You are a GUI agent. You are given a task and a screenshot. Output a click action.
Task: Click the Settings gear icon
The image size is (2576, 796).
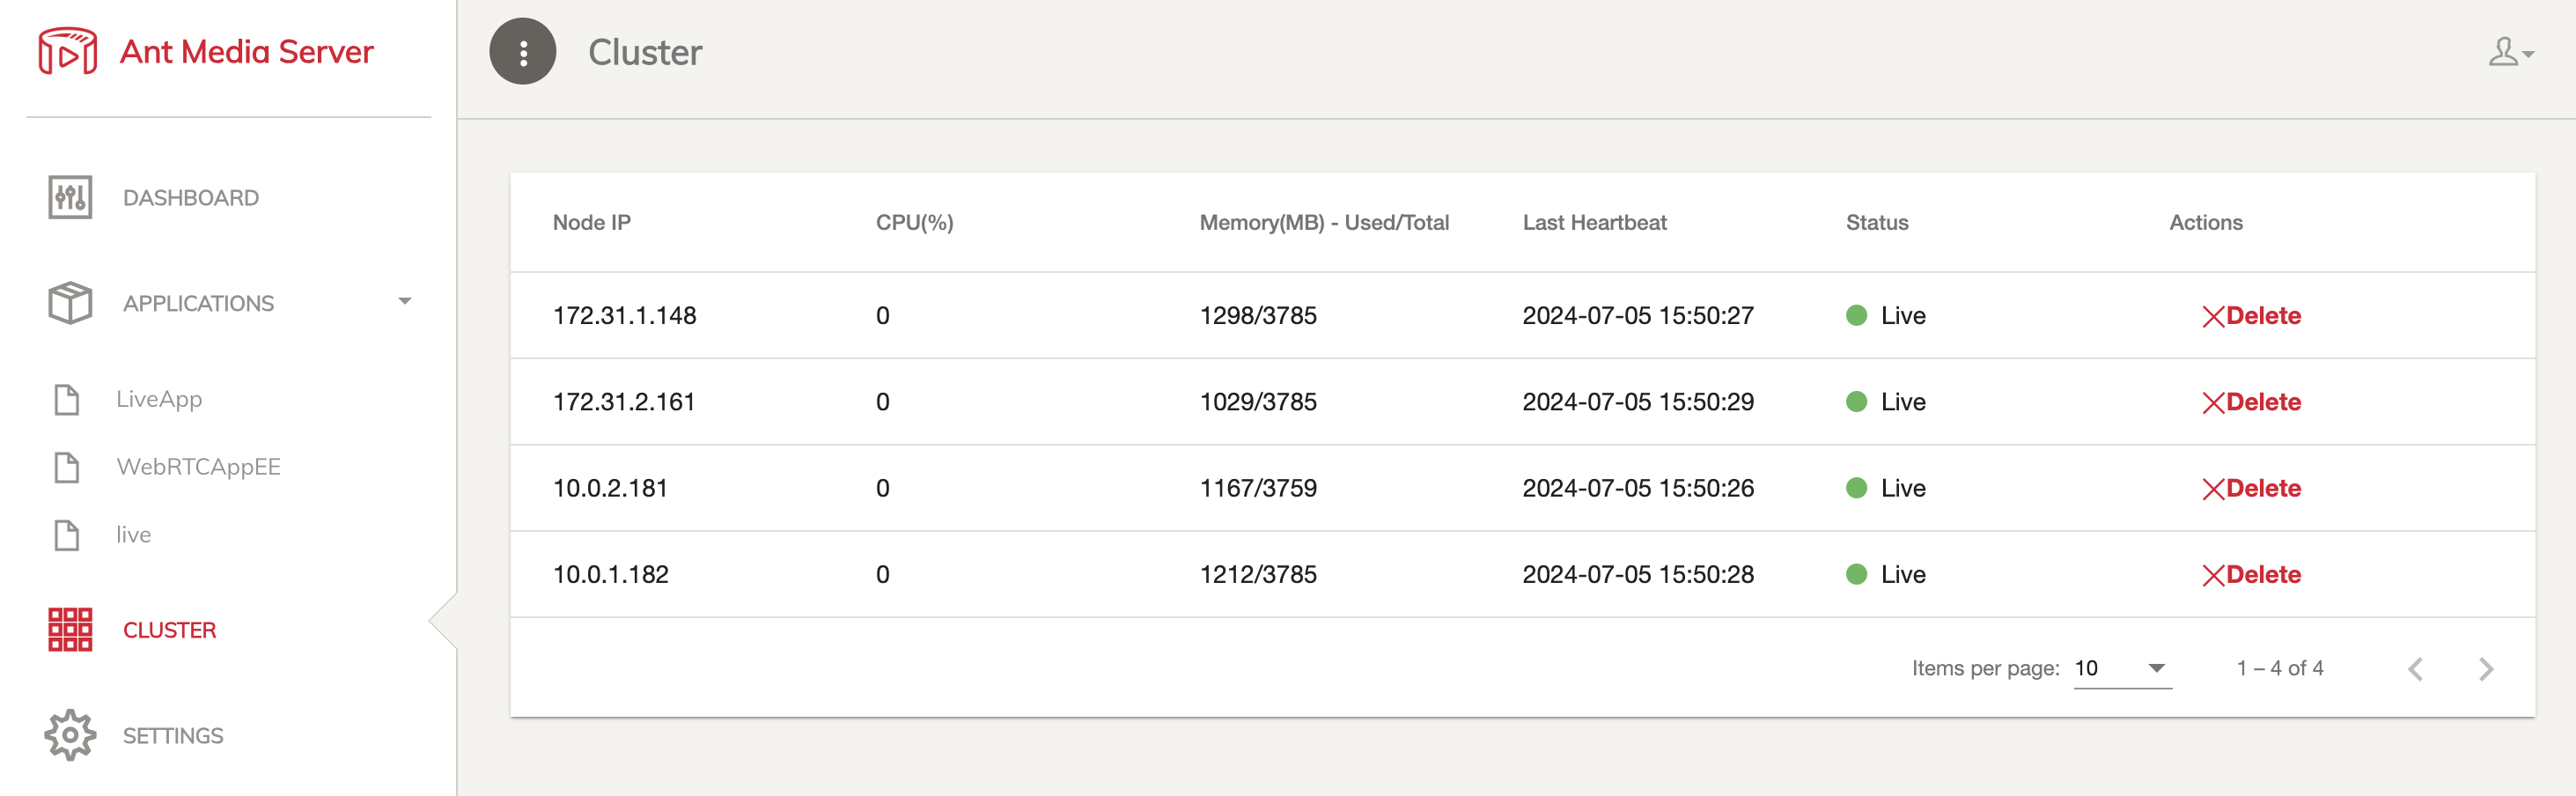tap(70, 735)
